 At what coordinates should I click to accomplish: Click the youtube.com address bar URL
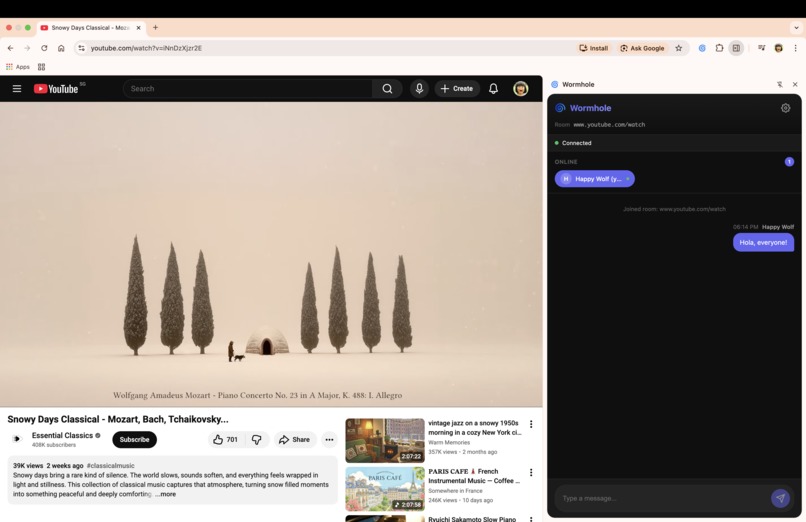(146, 48)
